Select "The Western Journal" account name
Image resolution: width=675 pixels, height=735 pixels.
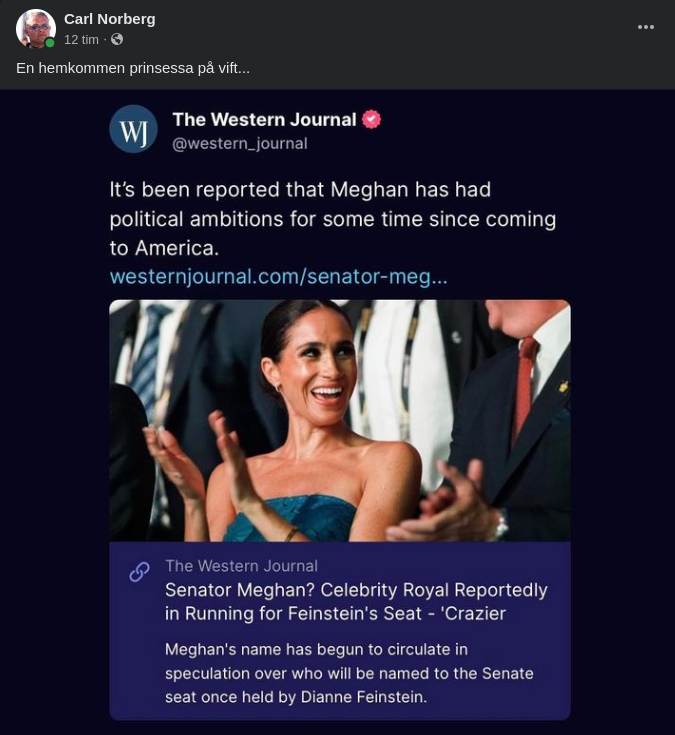tap(264, 119)
